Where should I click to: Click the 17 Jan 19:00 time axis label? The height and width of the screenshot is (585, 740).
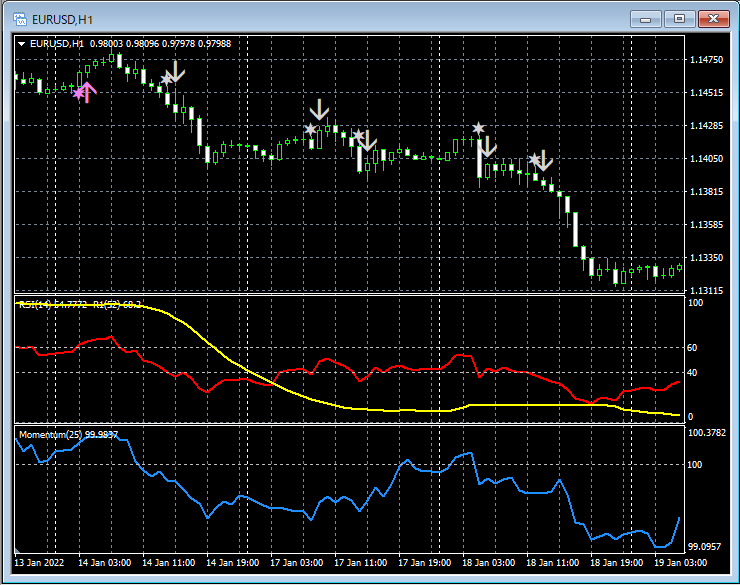click(424, 562)
